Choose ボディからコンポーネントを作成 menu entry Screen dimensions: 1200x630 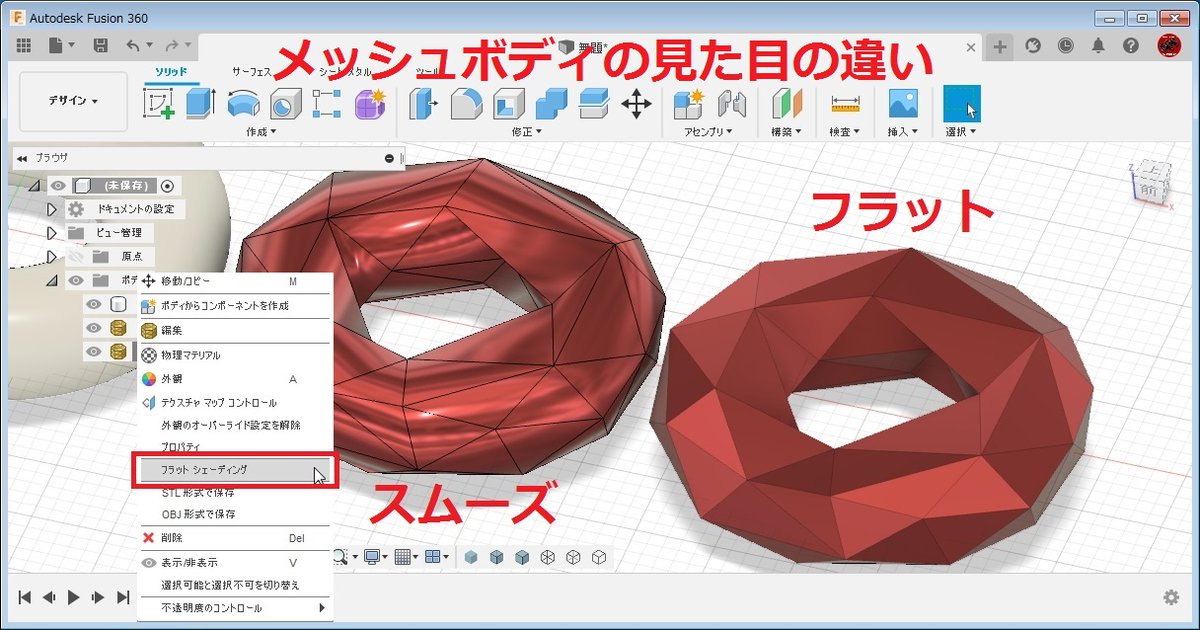[x=234, y=305]
